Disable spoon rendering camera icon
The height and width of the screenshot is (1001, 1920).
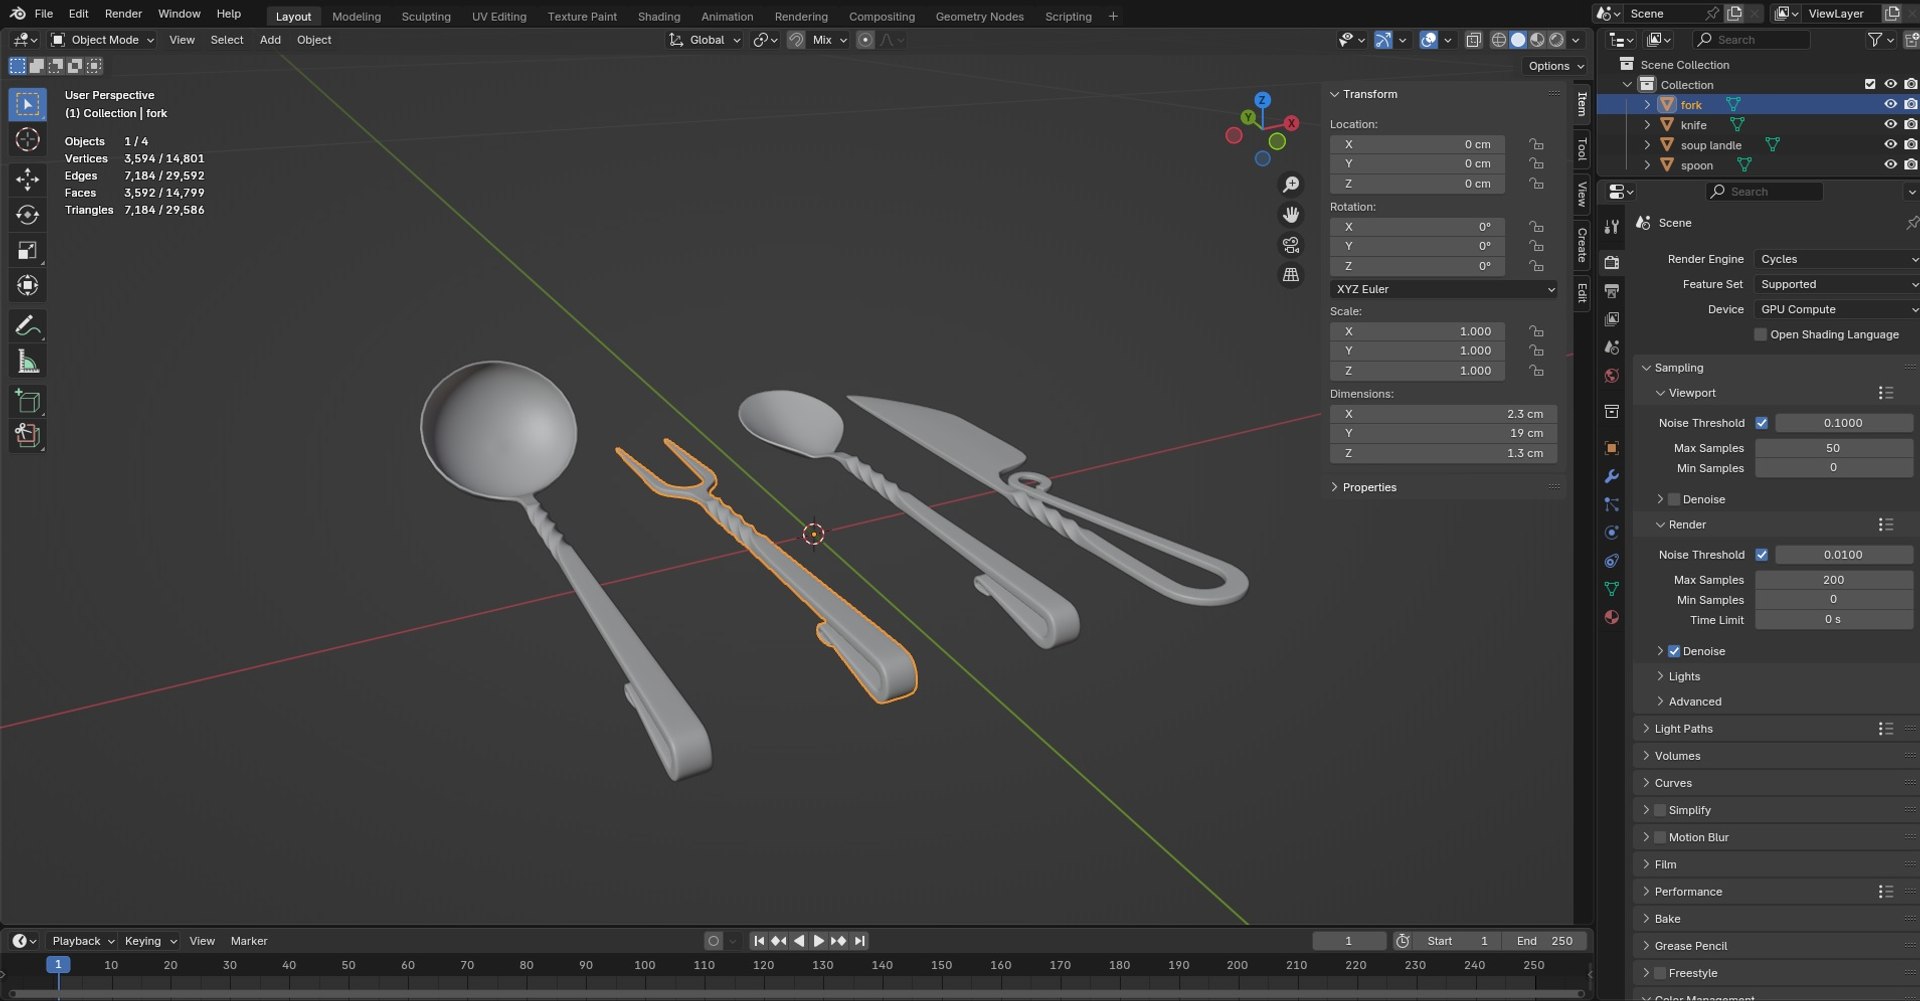point(1910,165)
